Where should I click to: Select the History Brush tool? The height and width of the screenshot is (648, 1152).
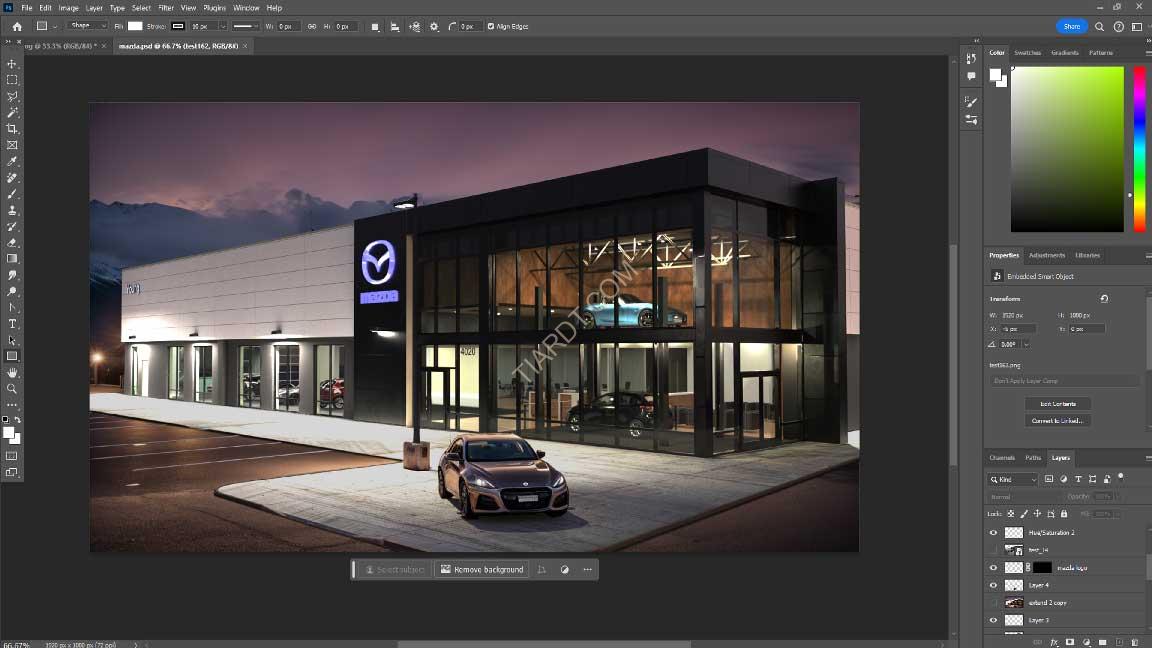pyautogui.click(x=12, y=226)
